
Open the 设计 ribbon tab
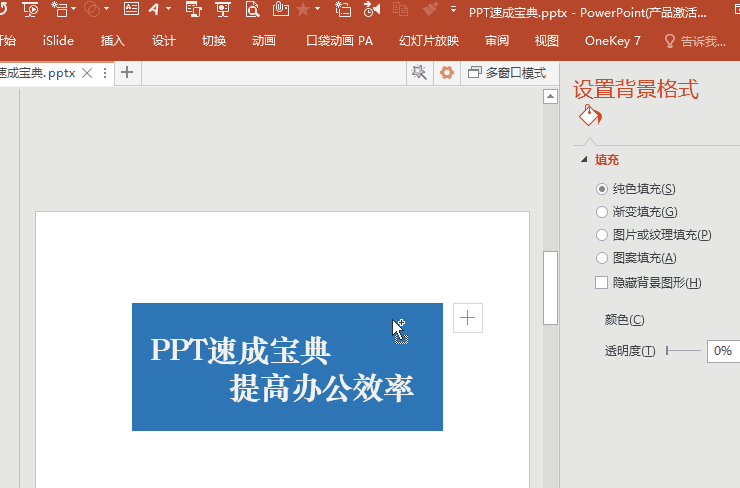click(x=164, y=41)
